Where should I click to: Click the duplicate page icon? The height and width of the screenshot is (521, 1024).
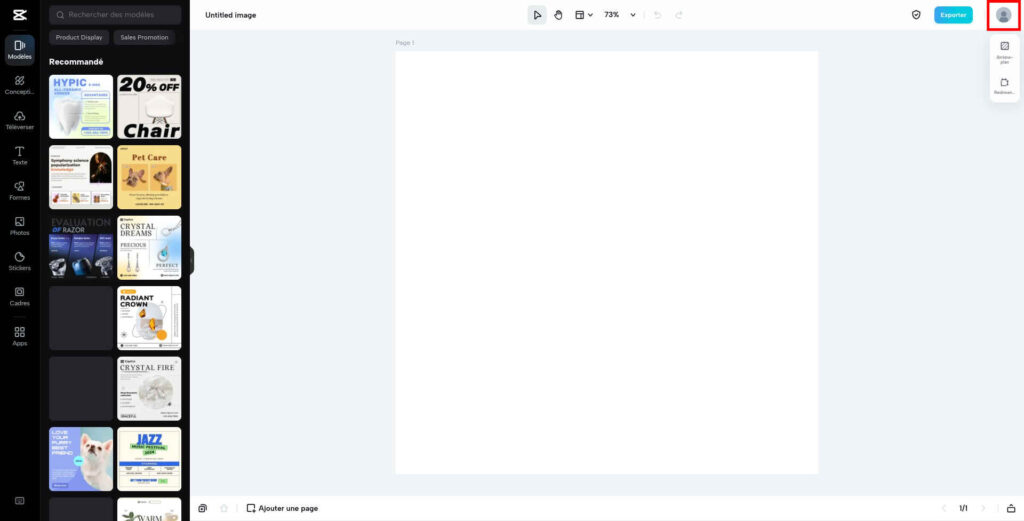coord(202,508)
